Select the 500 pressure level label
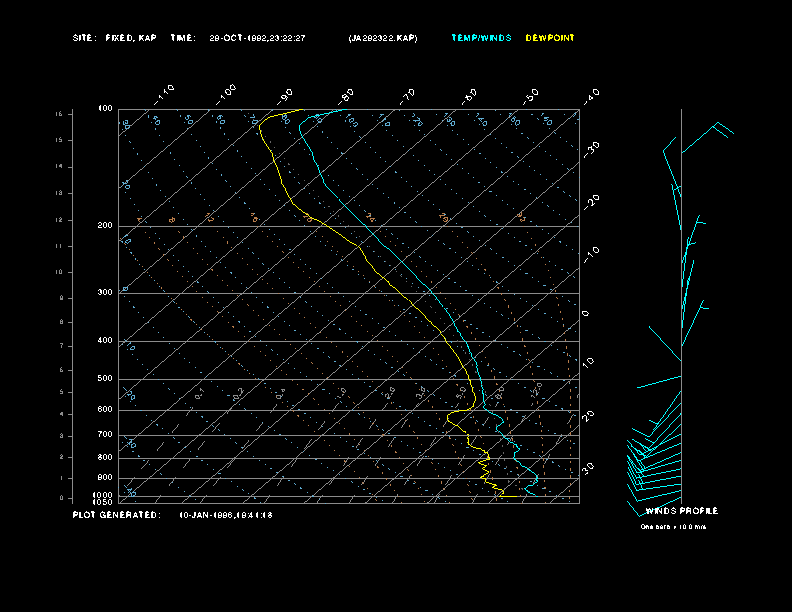Image resolution: width=792 pixels, height=612 pixels. click(105, 379)
